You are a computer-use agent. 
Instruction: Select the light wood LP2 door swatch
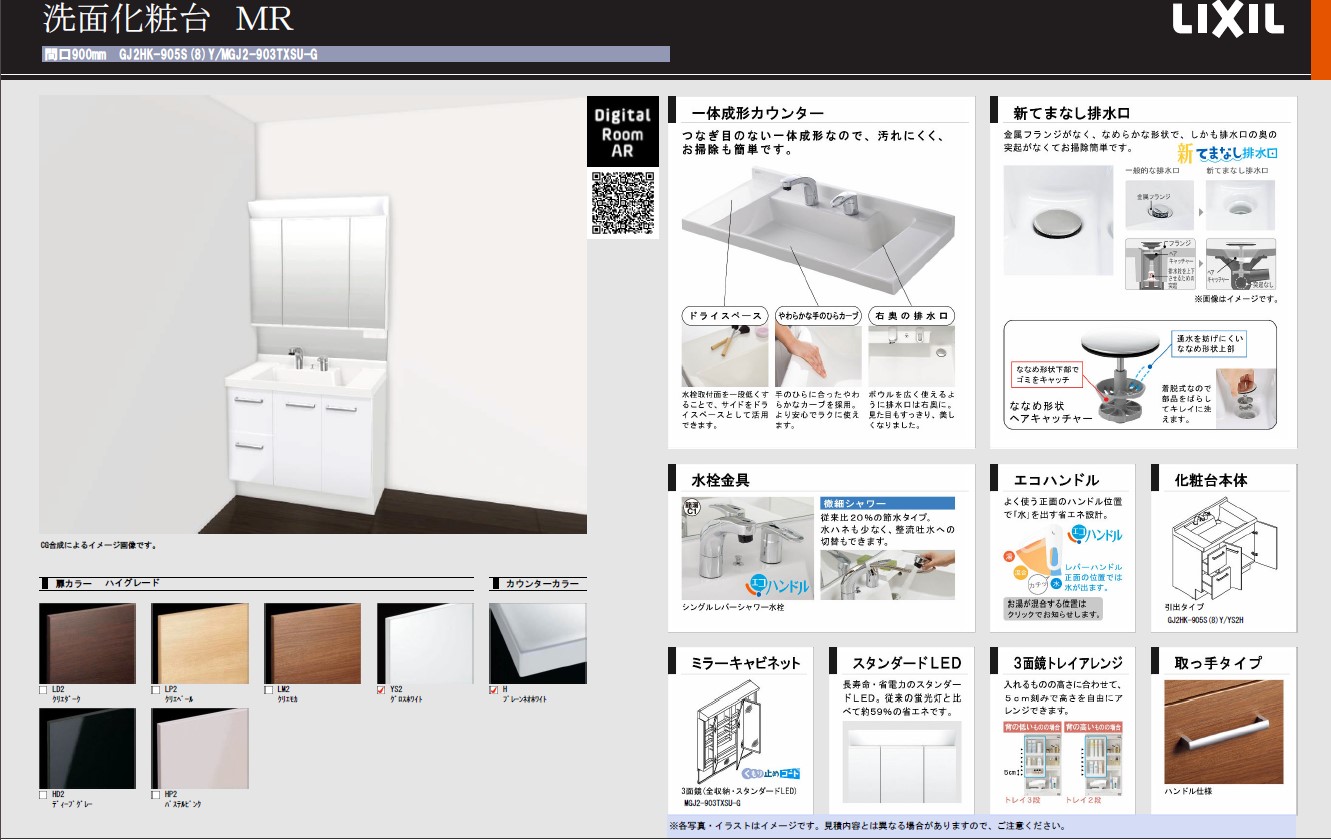point(200,643)
